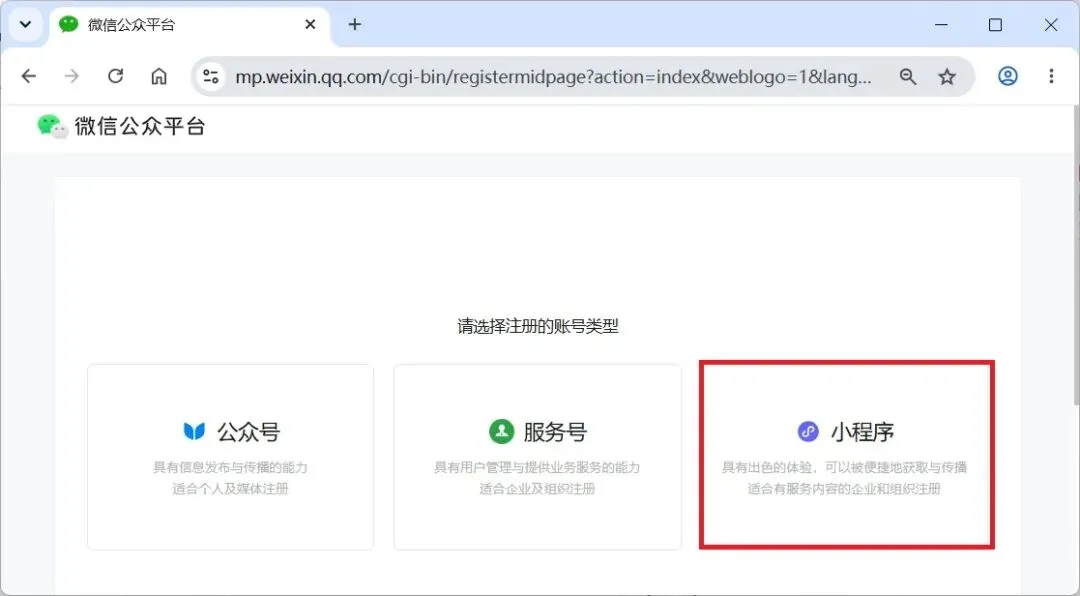Screen dimensions: 1080x596
Task: Choose the 公众号 account type card
Action: 231,457
